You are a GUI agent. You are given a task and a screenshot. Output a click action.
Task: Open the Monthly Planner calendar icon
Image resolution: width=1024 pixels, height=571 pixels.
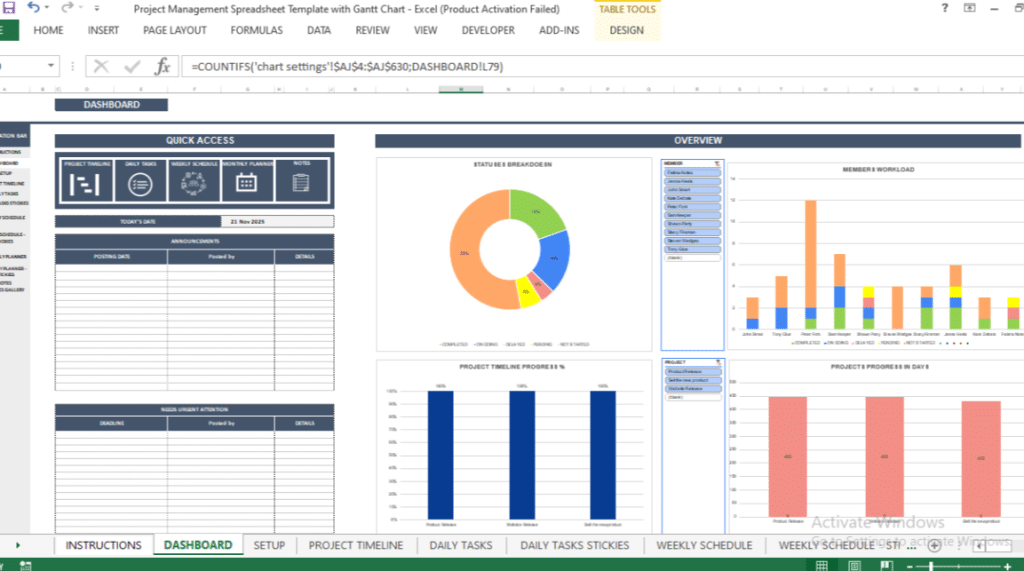(x=246, y=183)
